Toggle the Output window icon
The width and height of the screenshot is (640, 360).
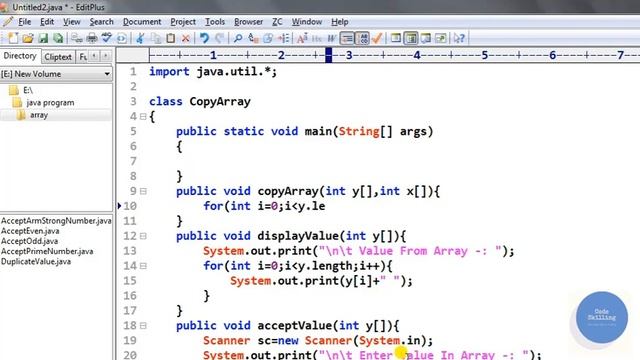pos(426,38)
